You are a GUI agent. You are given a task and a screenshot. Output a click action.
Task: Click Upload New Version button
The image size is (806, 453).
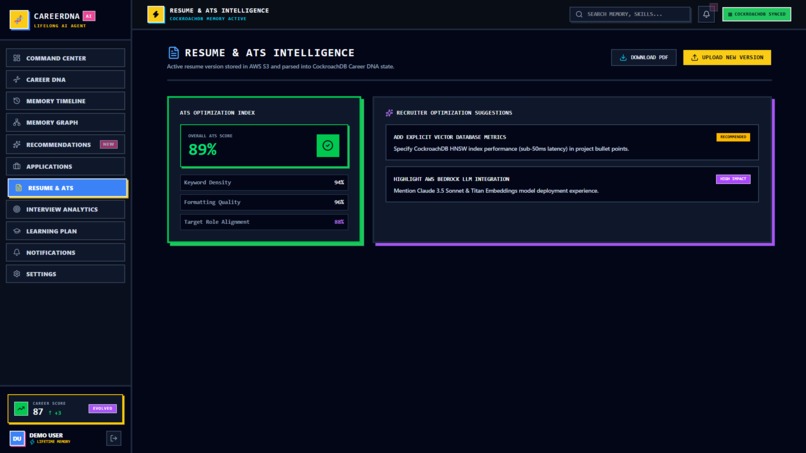(x=727, y=58)
